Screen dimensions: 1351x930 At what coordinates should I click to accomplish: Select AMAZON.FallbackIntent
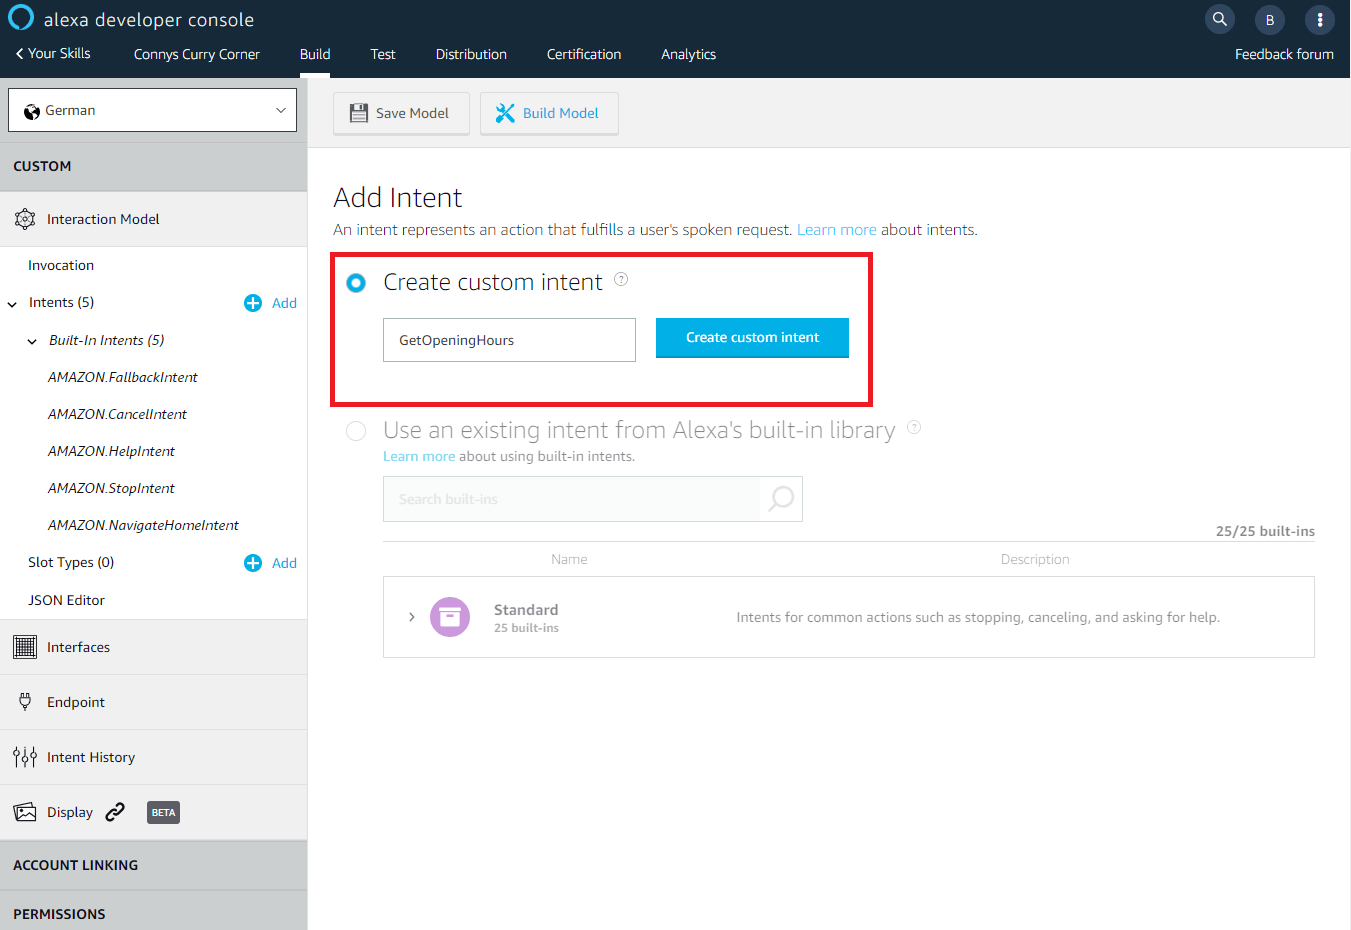(x=123, y=377)
